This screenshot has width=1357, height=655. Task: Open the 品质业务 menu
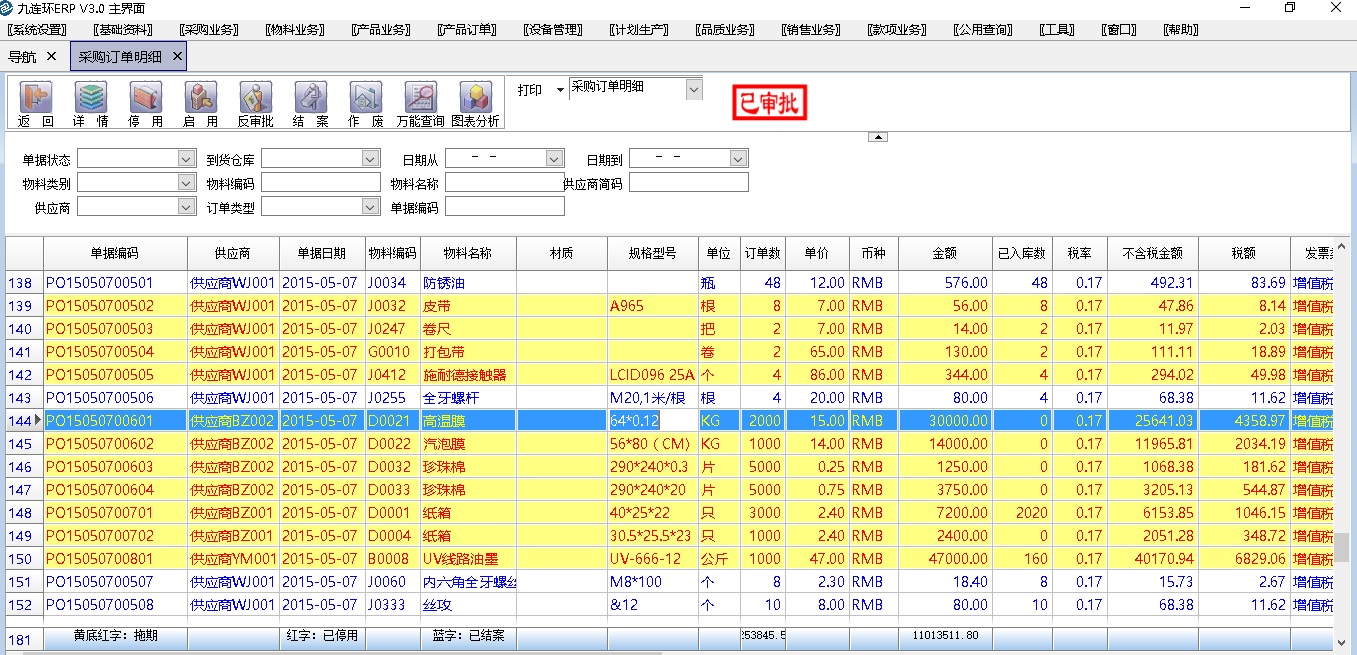click(725, 30)
